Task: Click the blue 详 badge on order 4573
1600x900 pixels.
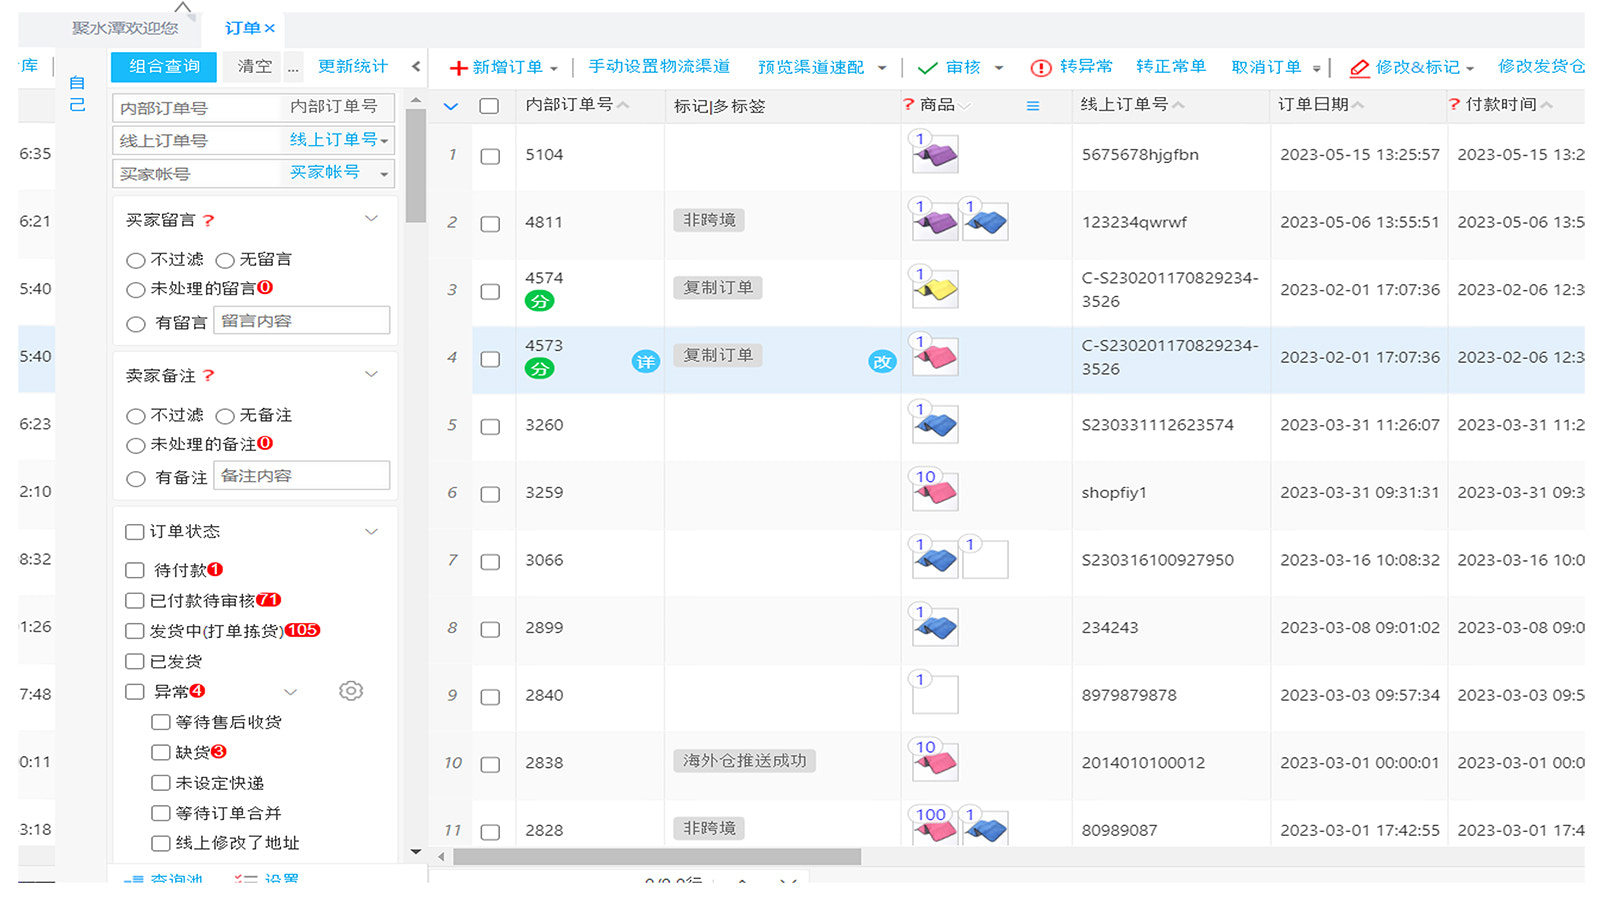Action: point(646,361)
